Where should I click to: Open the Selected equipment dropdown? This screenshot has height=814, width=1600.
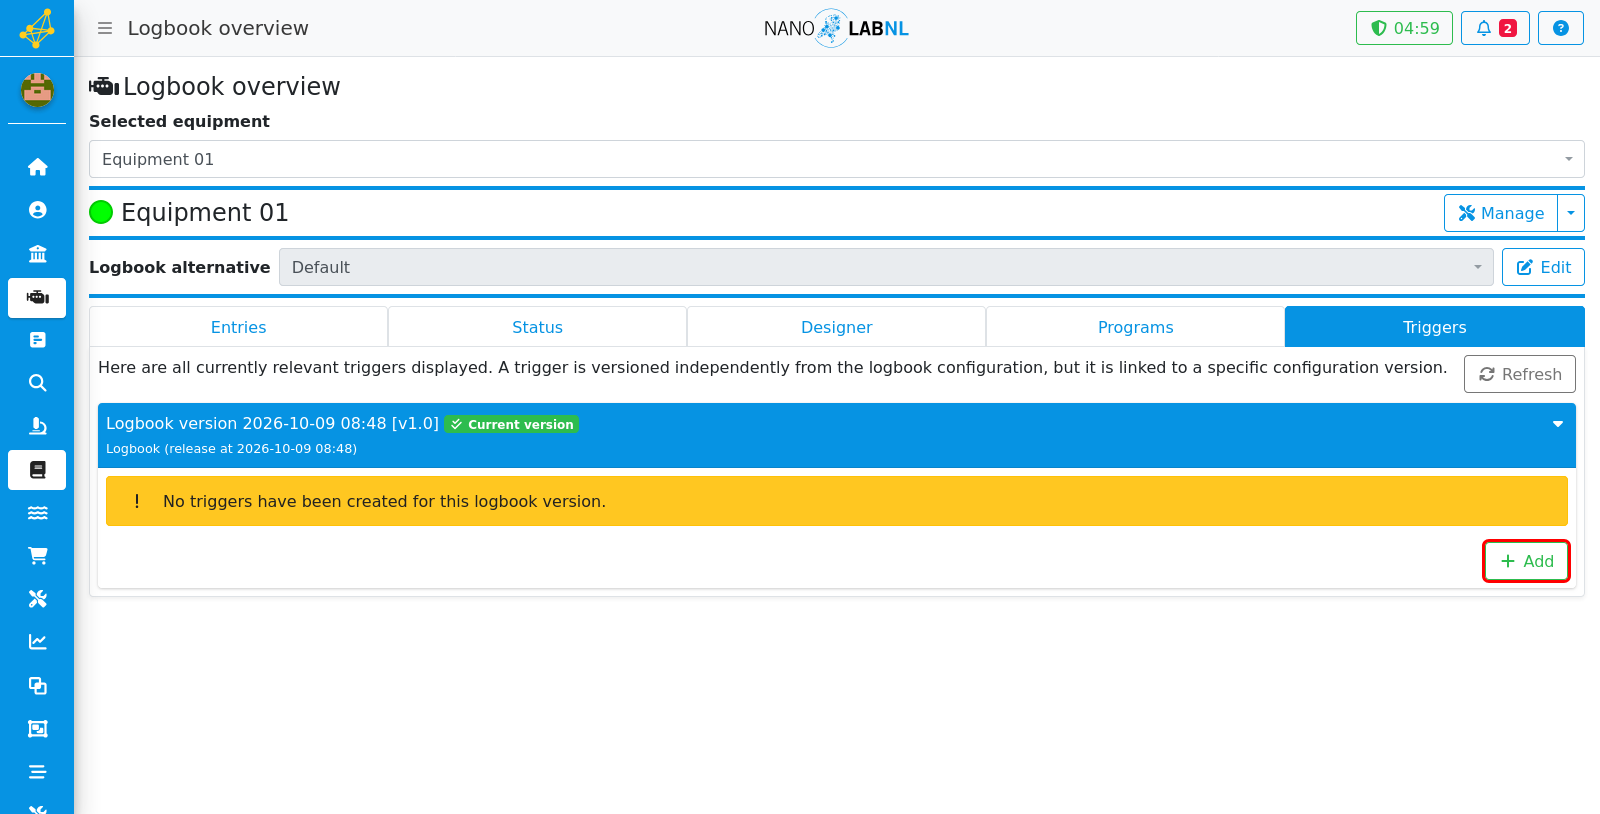coord(836,159)
